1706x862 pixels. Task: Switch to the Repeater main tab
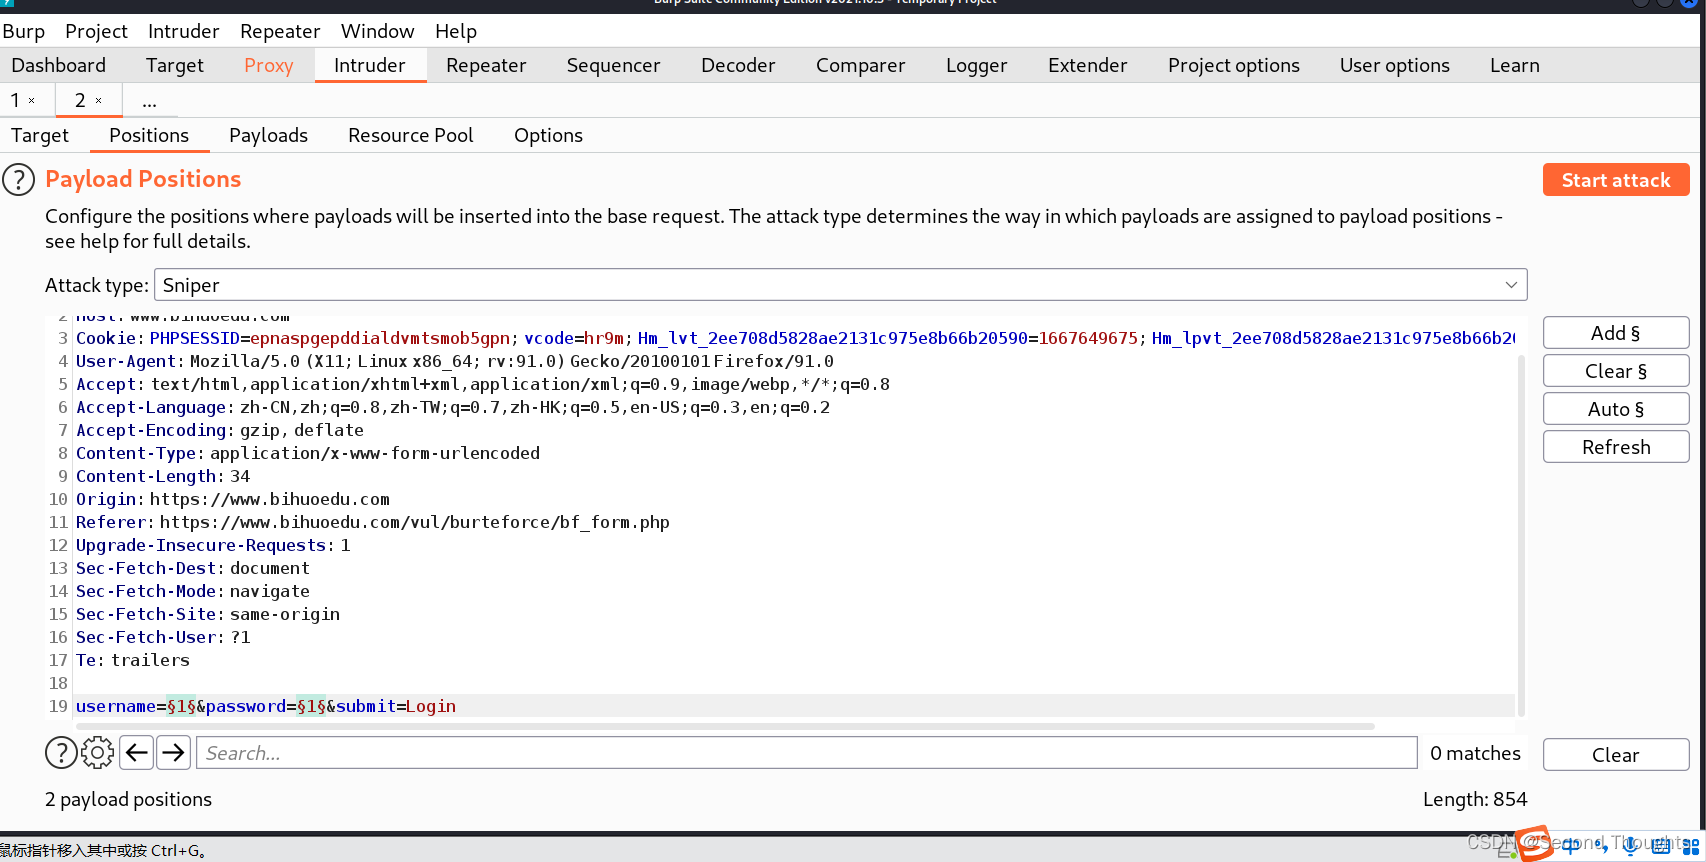486,65
